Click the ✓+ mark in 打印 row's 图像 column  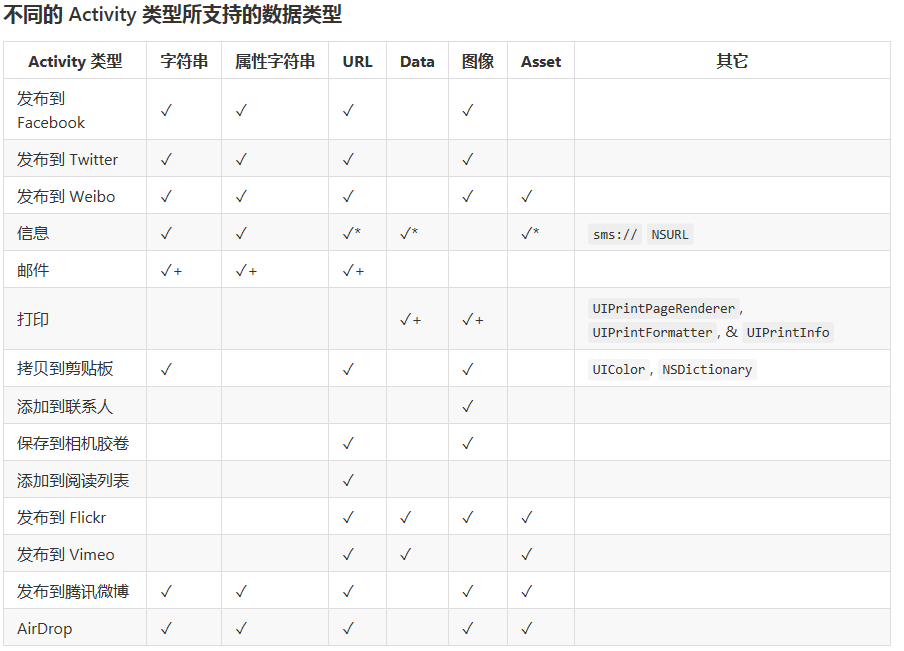pyautogui.click(x=473, y=319)
